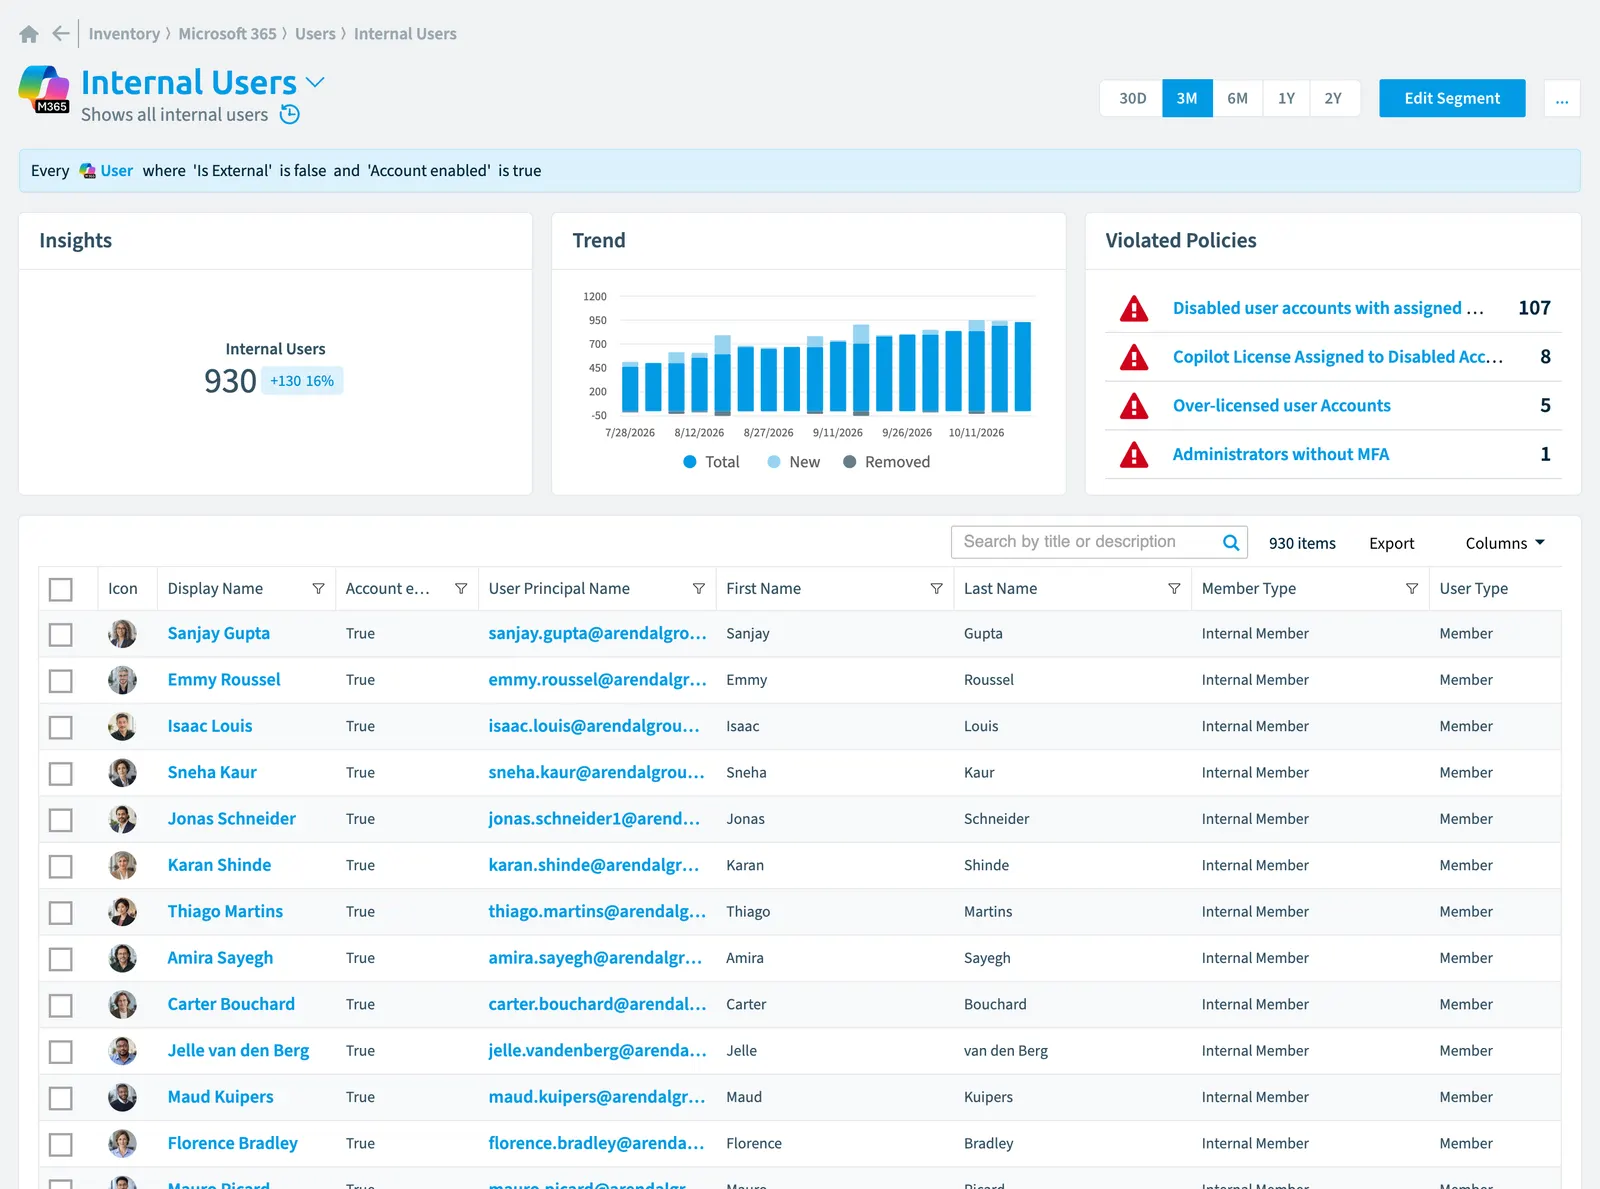Image resolution: width=1600 pixels, height=1189 pixels.
Task: Expand the Internal Users title dropdown
Action: tap(315, 82)
